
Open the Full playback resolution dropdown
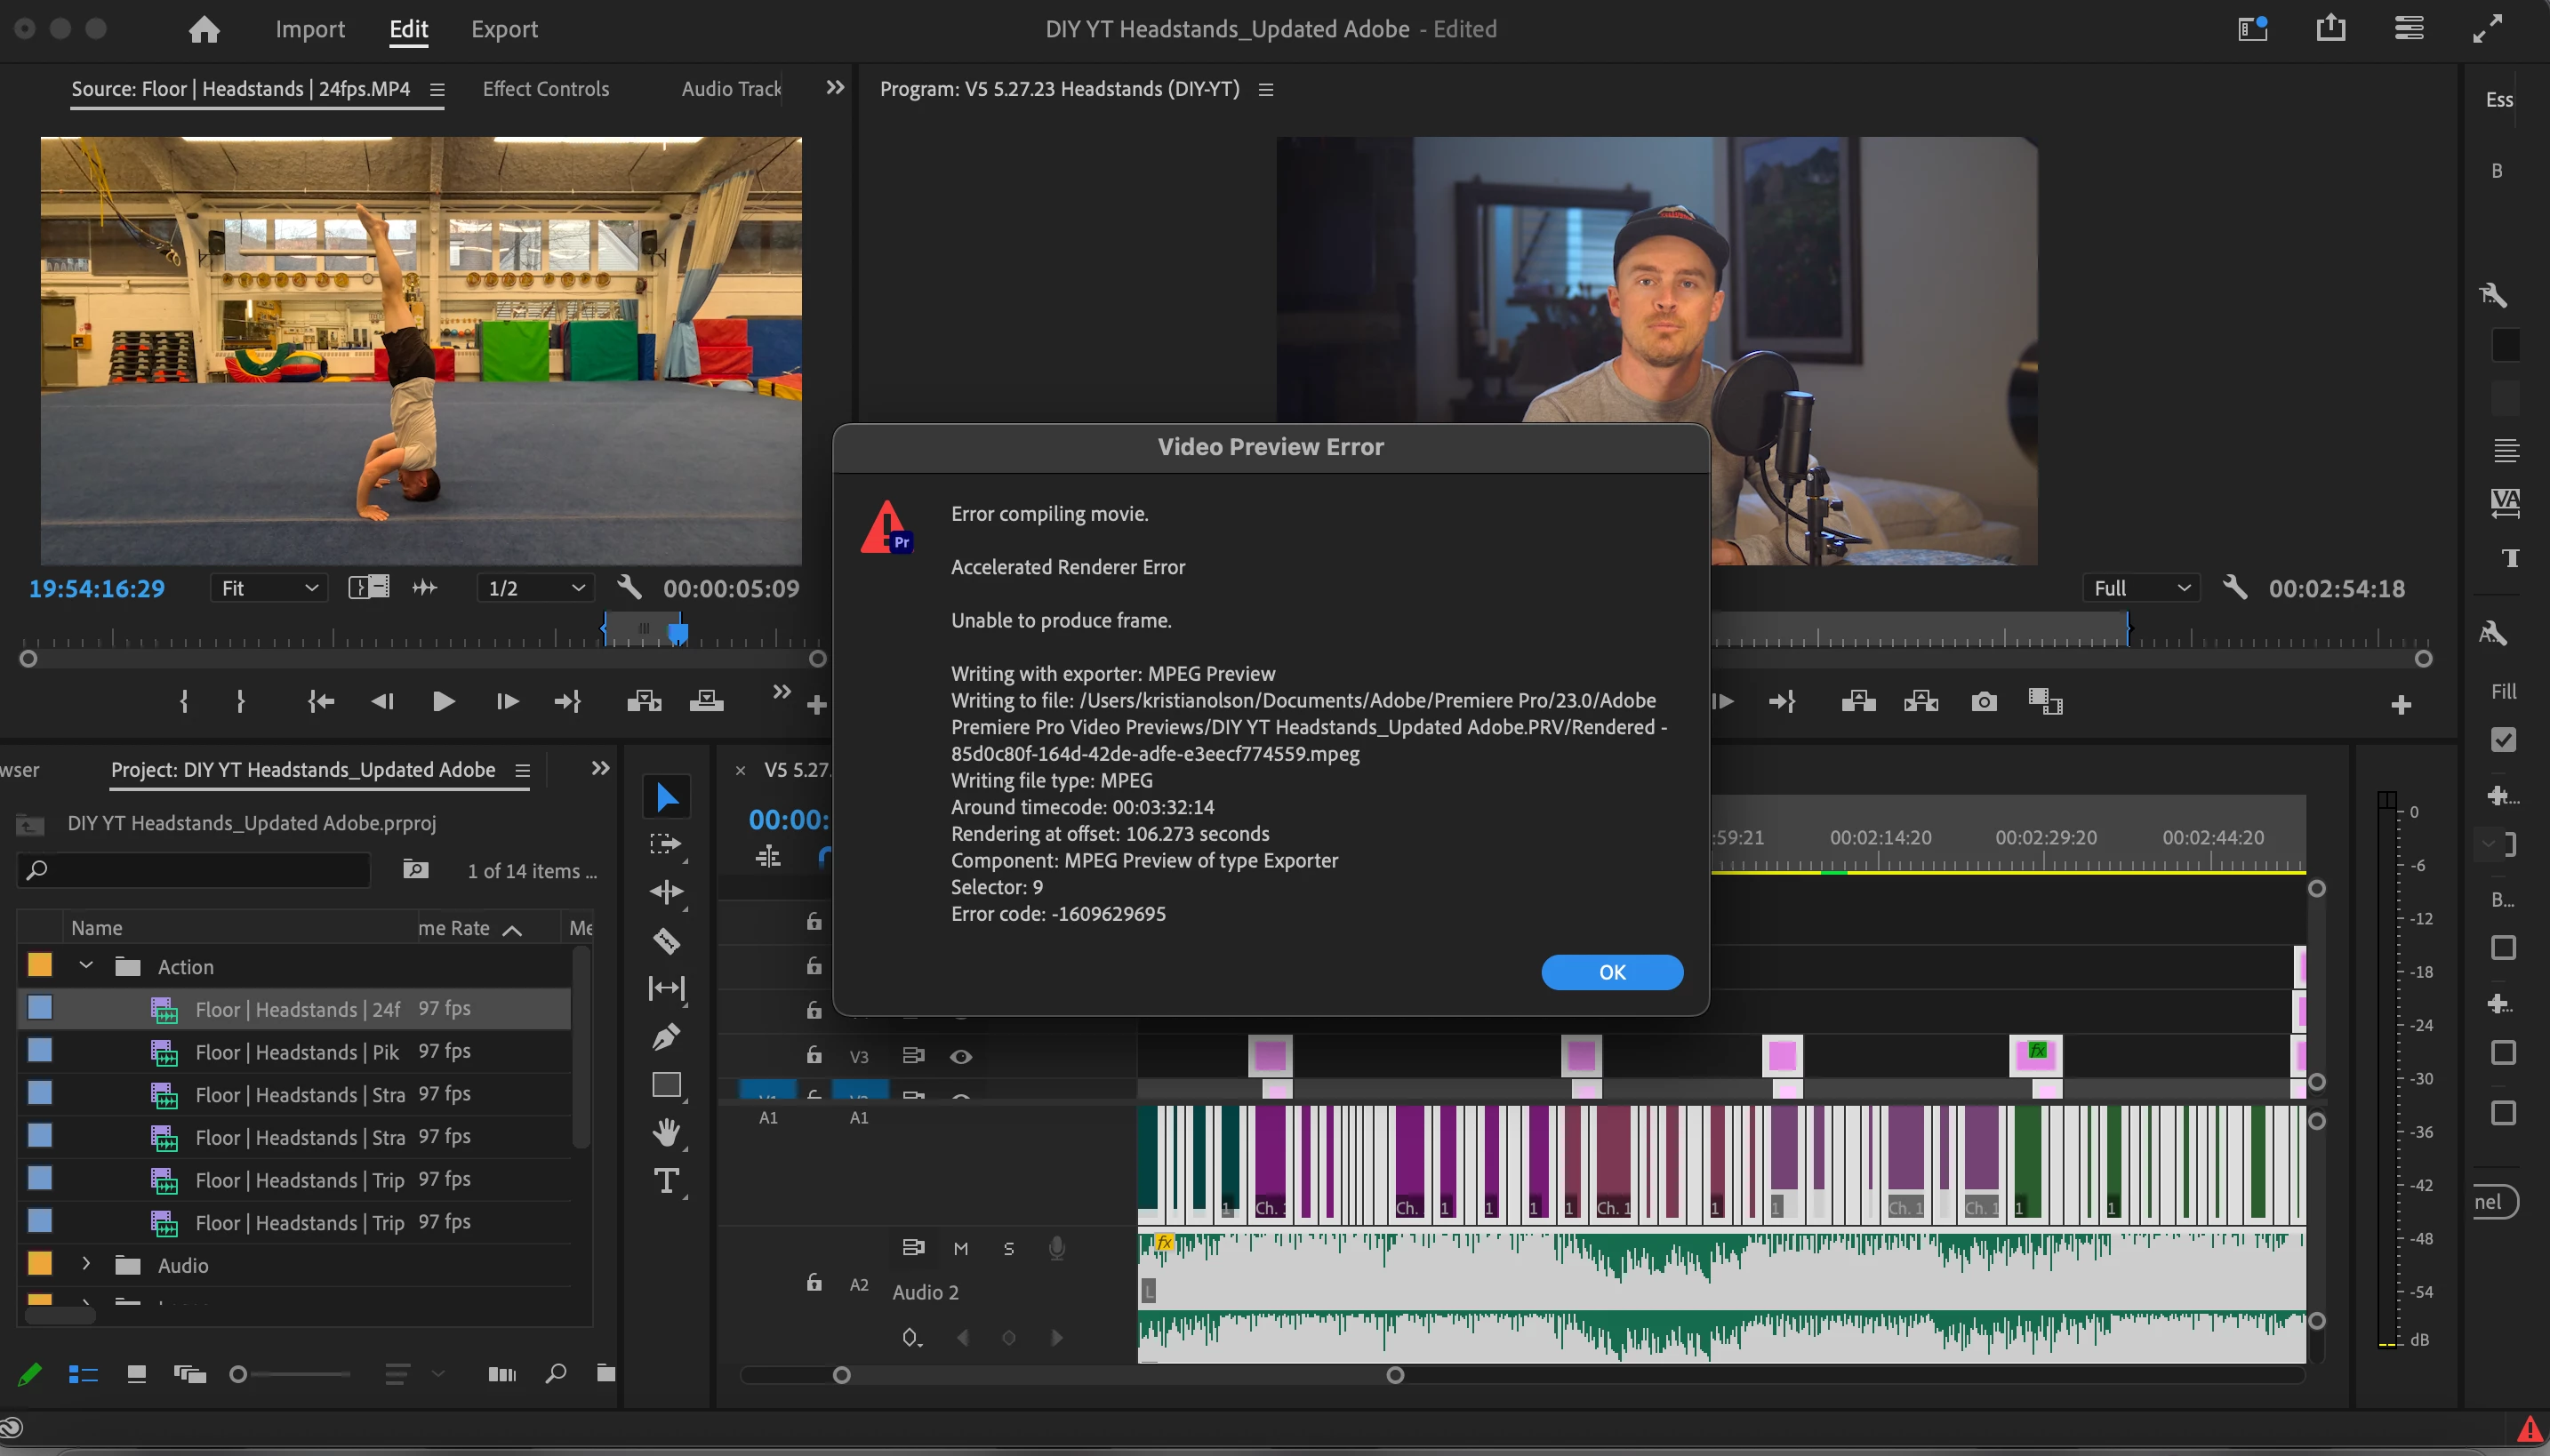point(2140,588)
